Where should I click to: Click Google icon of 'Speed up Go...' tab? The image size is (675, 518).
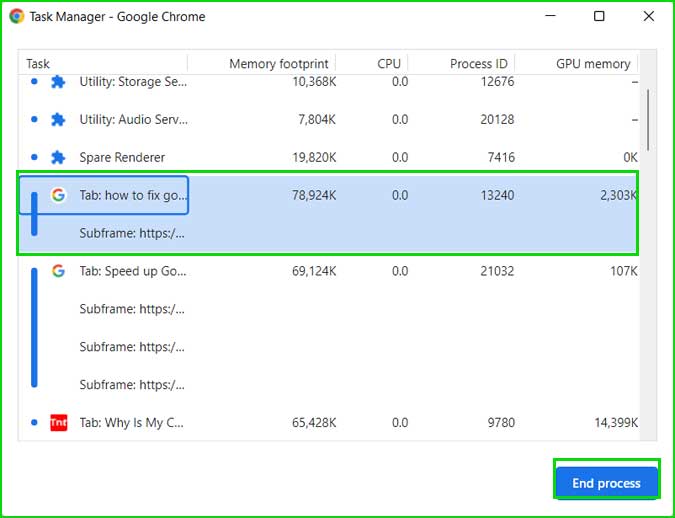pos(58,271)
